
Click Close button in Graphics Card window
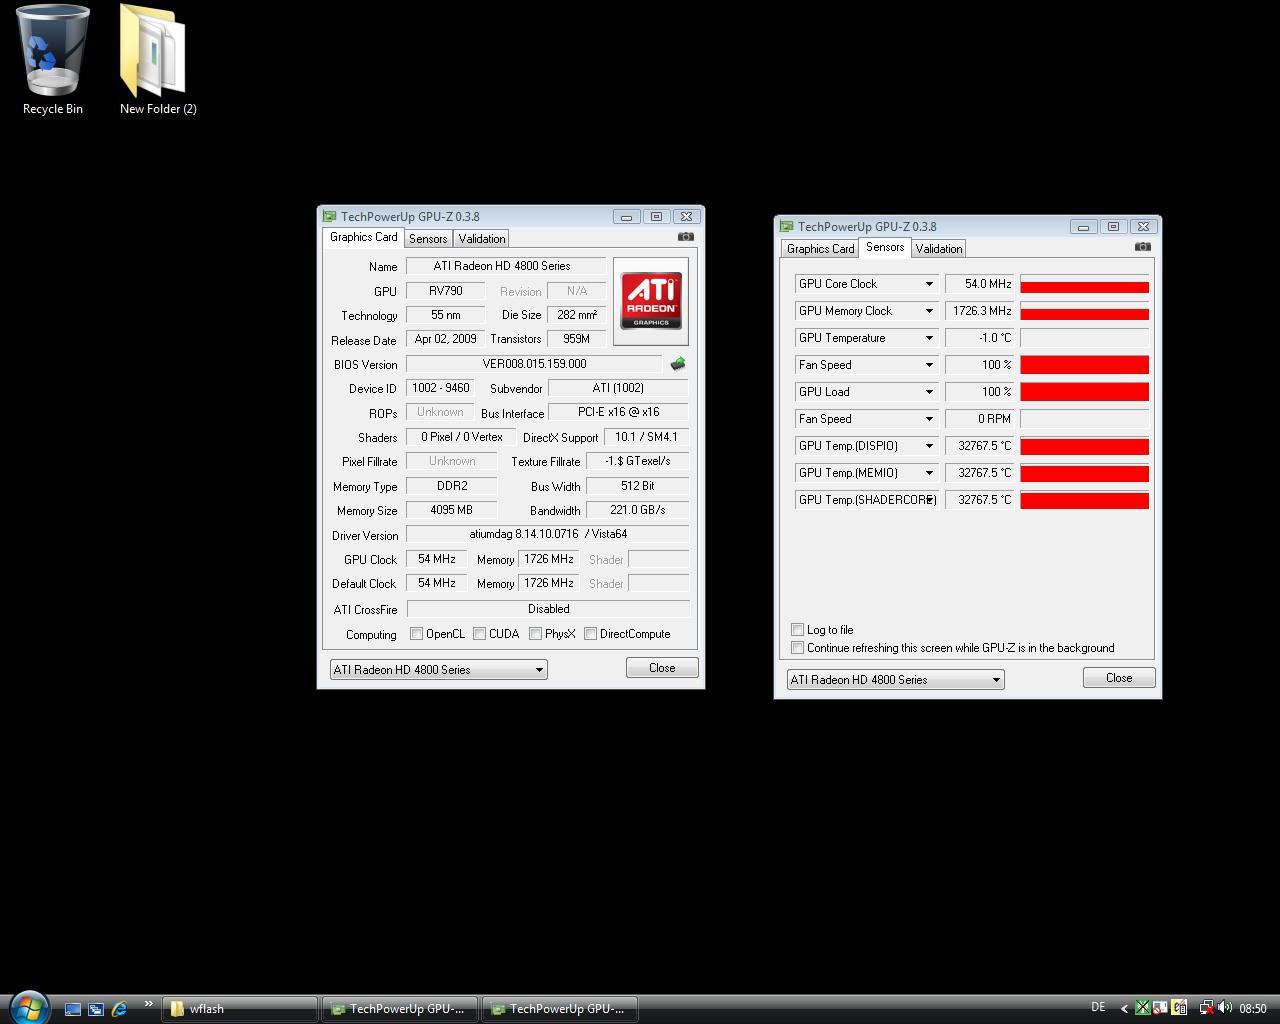click(662, 667)
